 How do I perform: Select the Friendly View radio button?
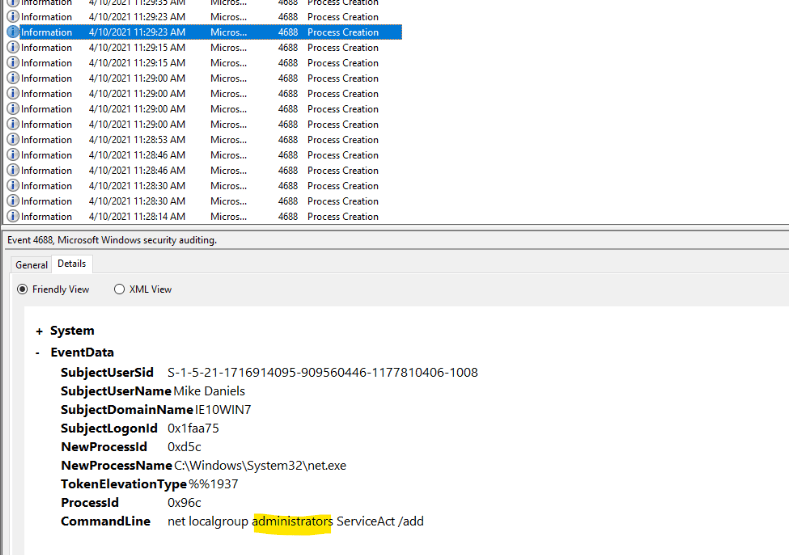coord(23,289)
